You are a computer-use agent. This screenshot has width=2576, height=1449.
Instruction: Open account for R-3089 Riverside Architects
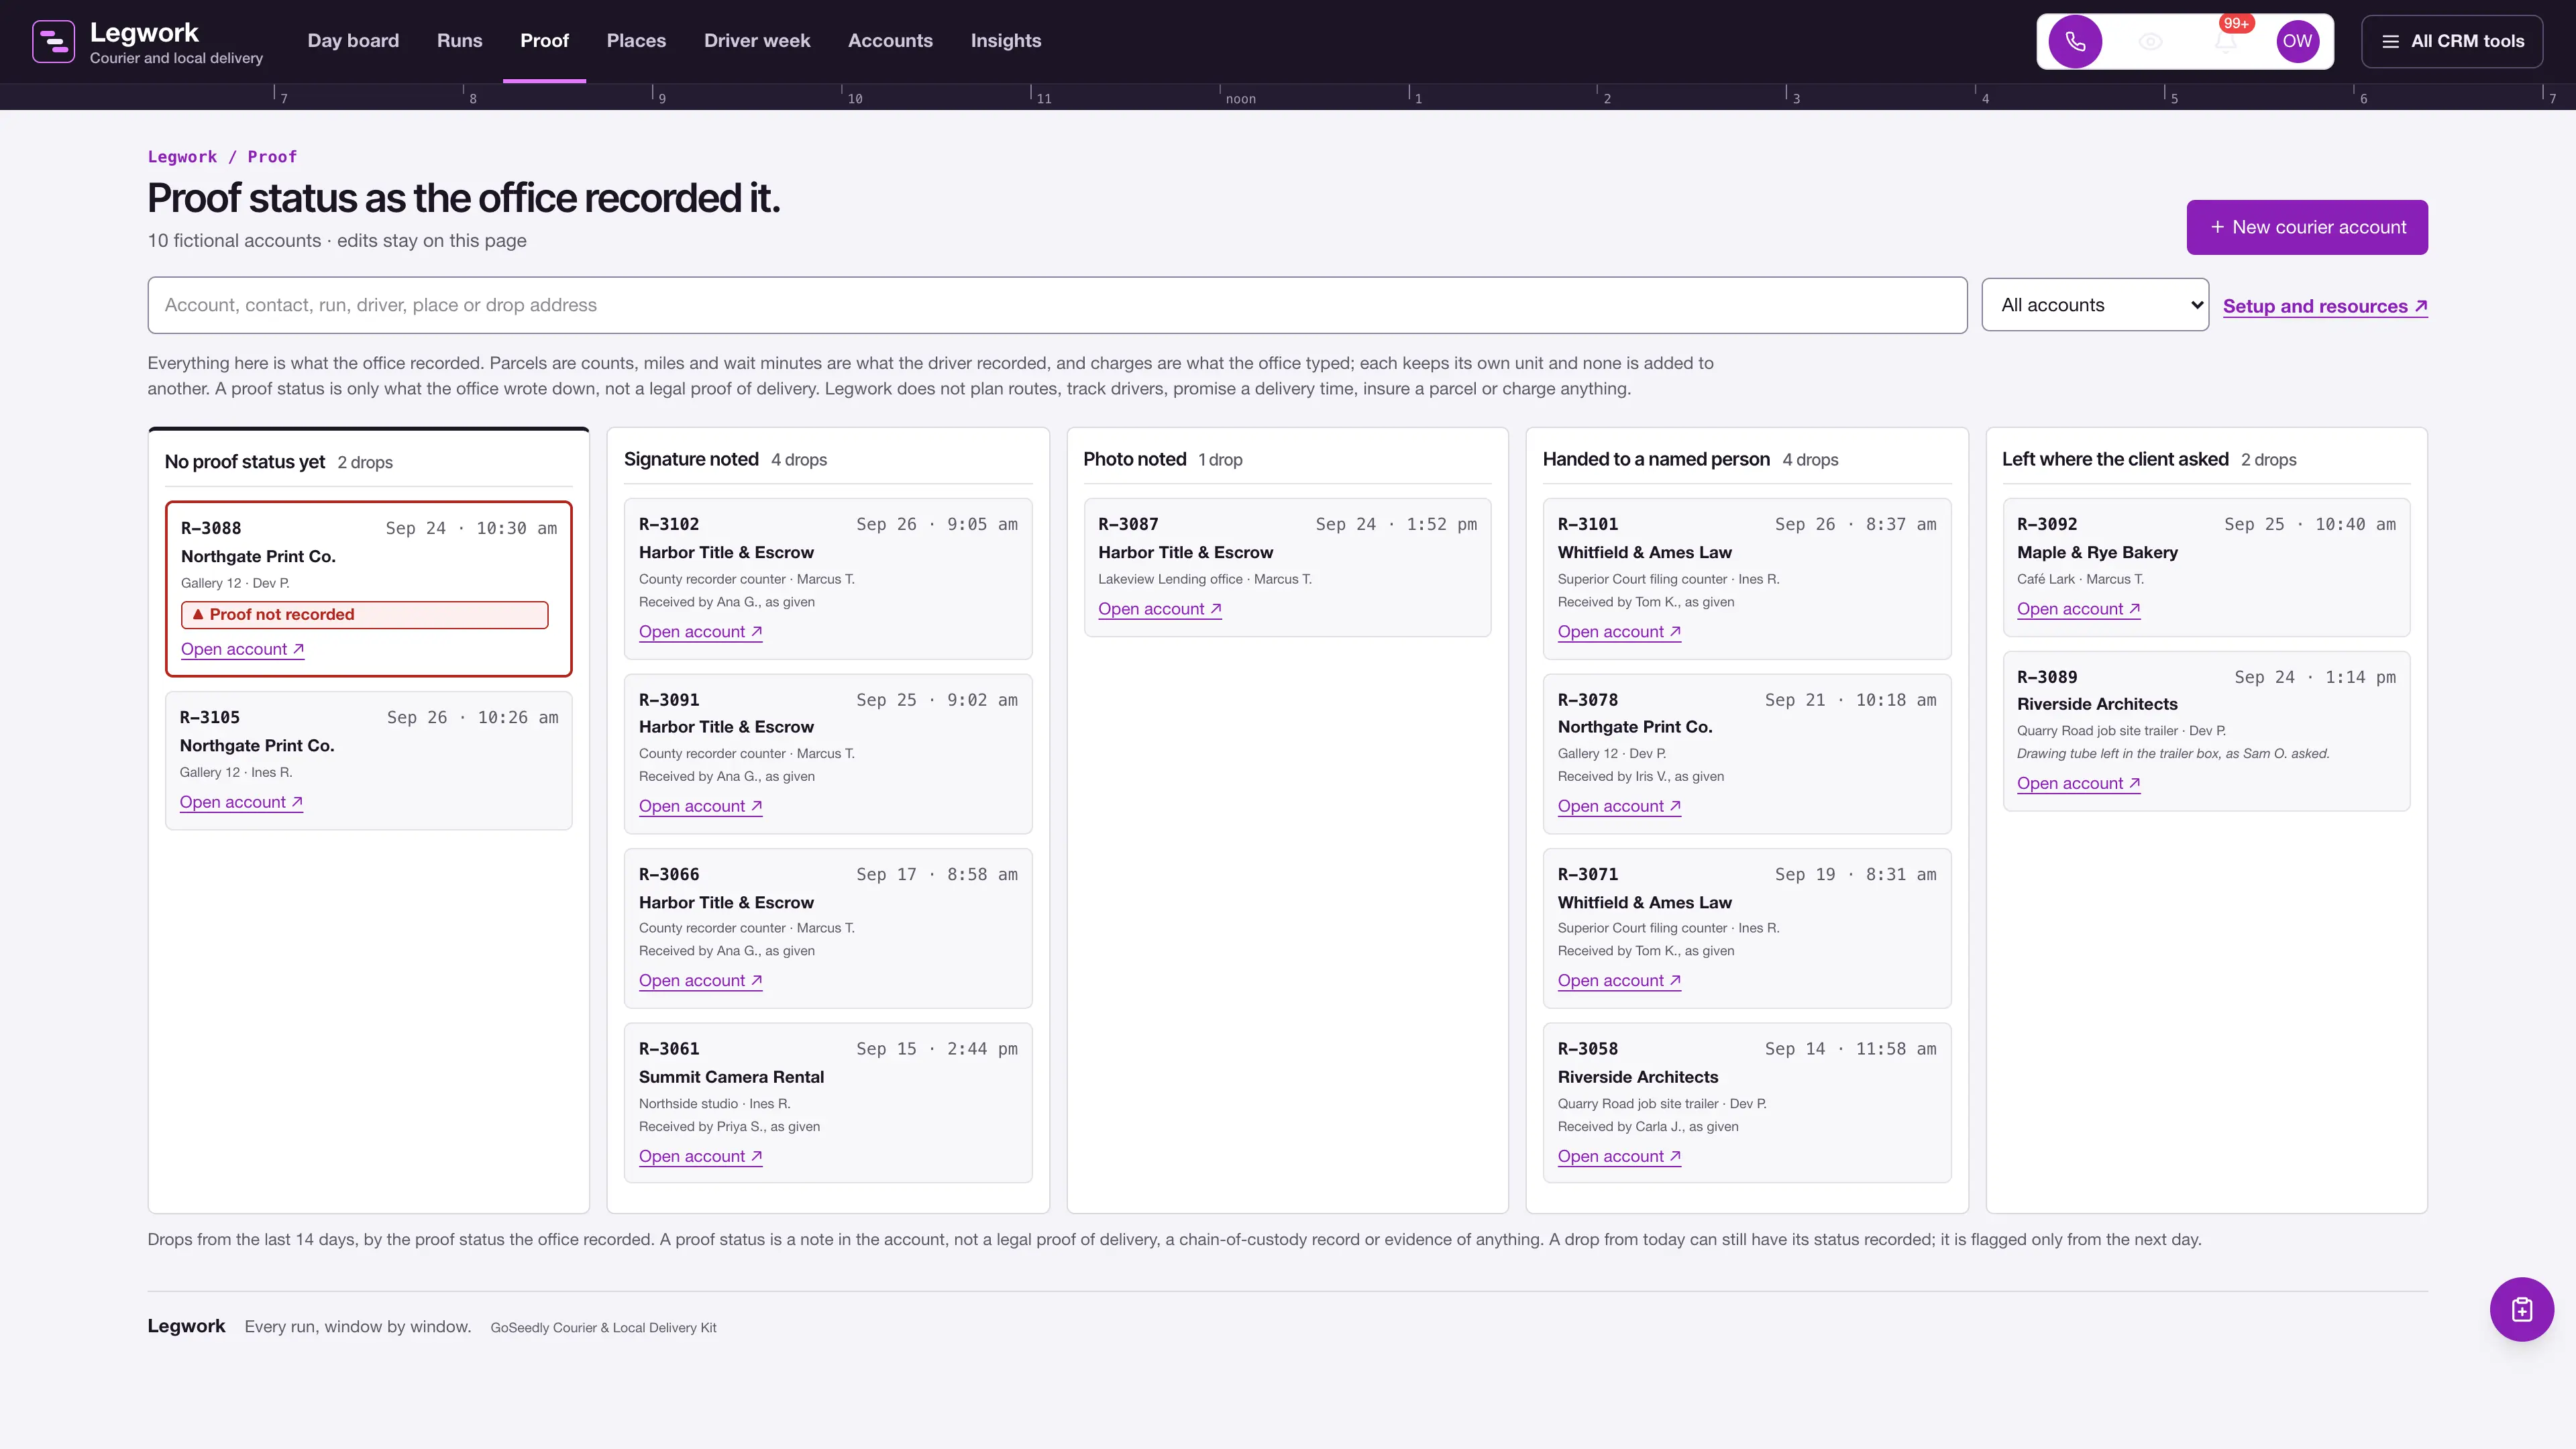pyautogui.click(x=2079, y=783)
